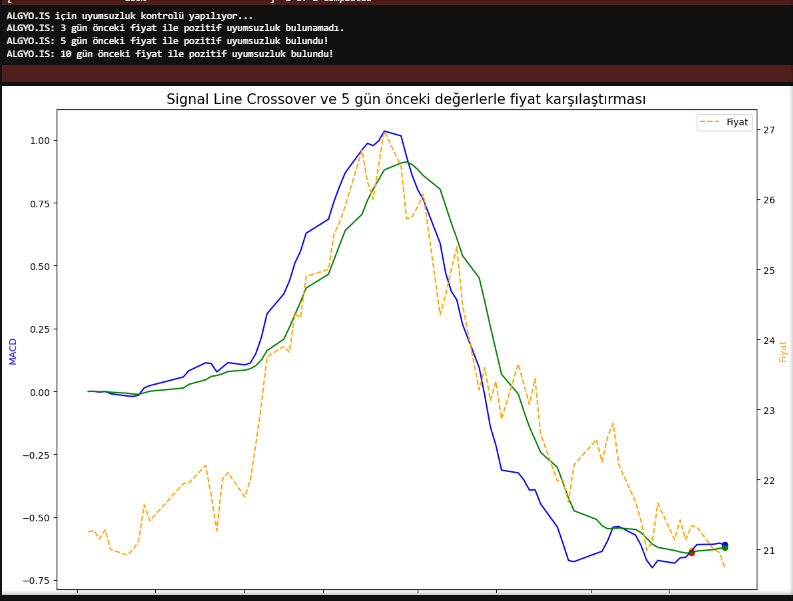Click the "5 gün önceki fiyat" output line
This screenshot has width=793, height=601.
point(167,41)
